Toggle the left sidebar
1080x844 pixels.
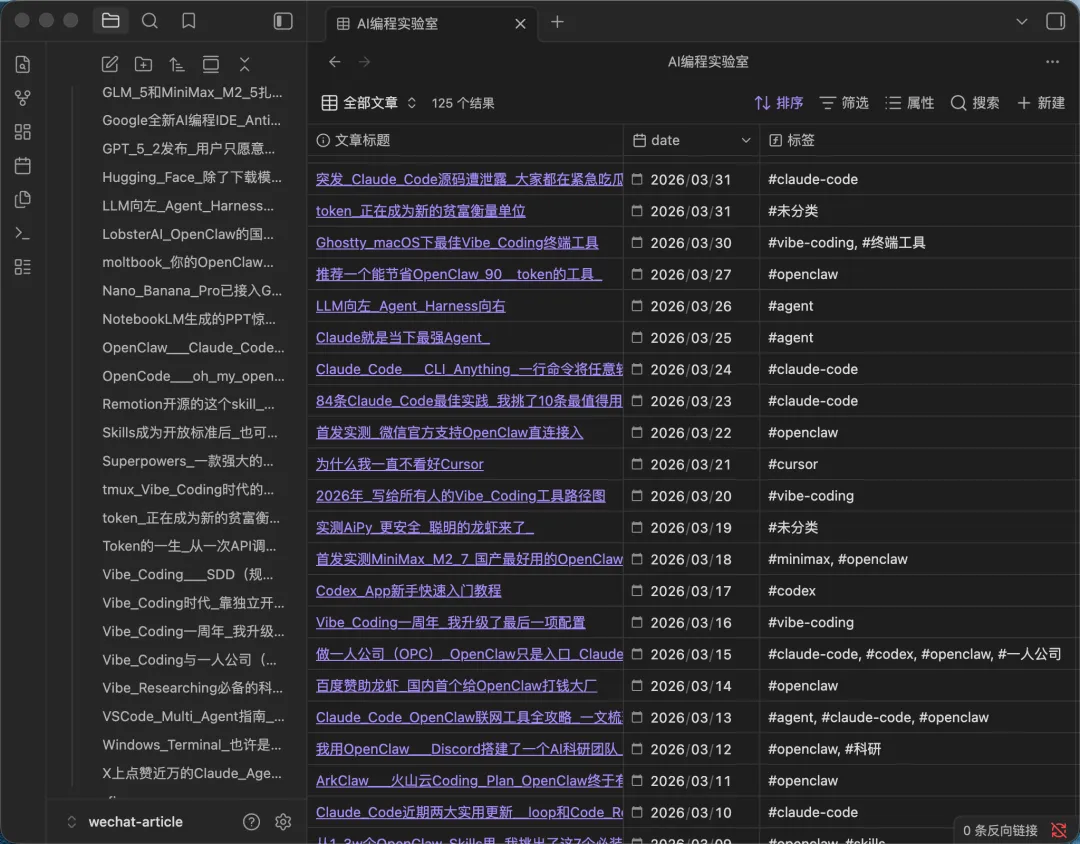(283, 21)
